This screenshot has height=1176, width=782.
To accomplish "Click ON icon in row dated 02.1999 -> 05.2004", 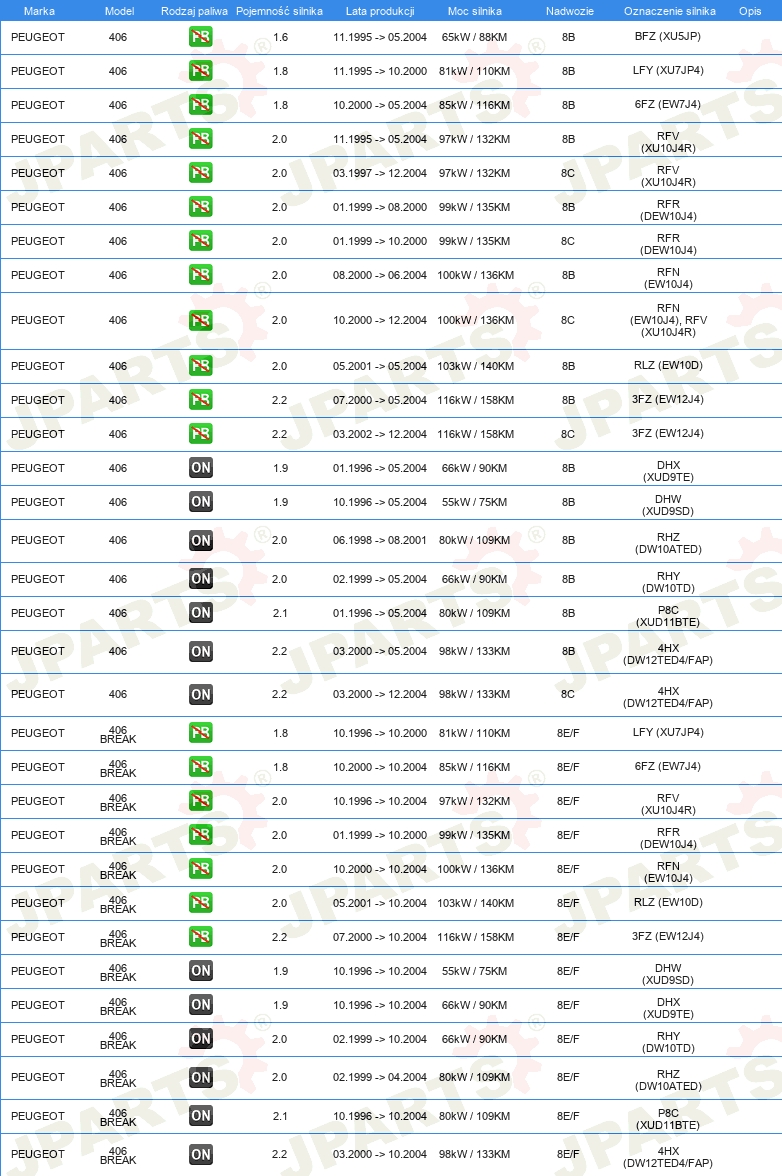I will pos(200,579).
